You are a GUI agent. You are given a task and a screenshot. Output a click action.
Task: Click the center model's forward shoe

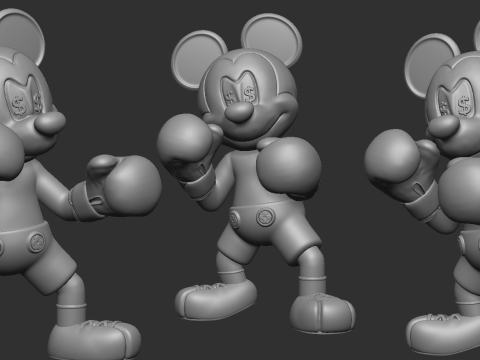(322, 313)
